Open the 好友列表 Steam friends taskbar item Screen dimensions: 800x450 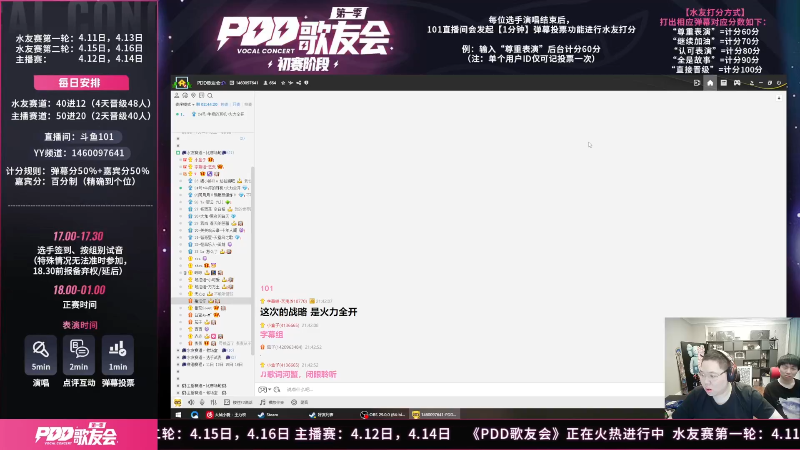322,415
